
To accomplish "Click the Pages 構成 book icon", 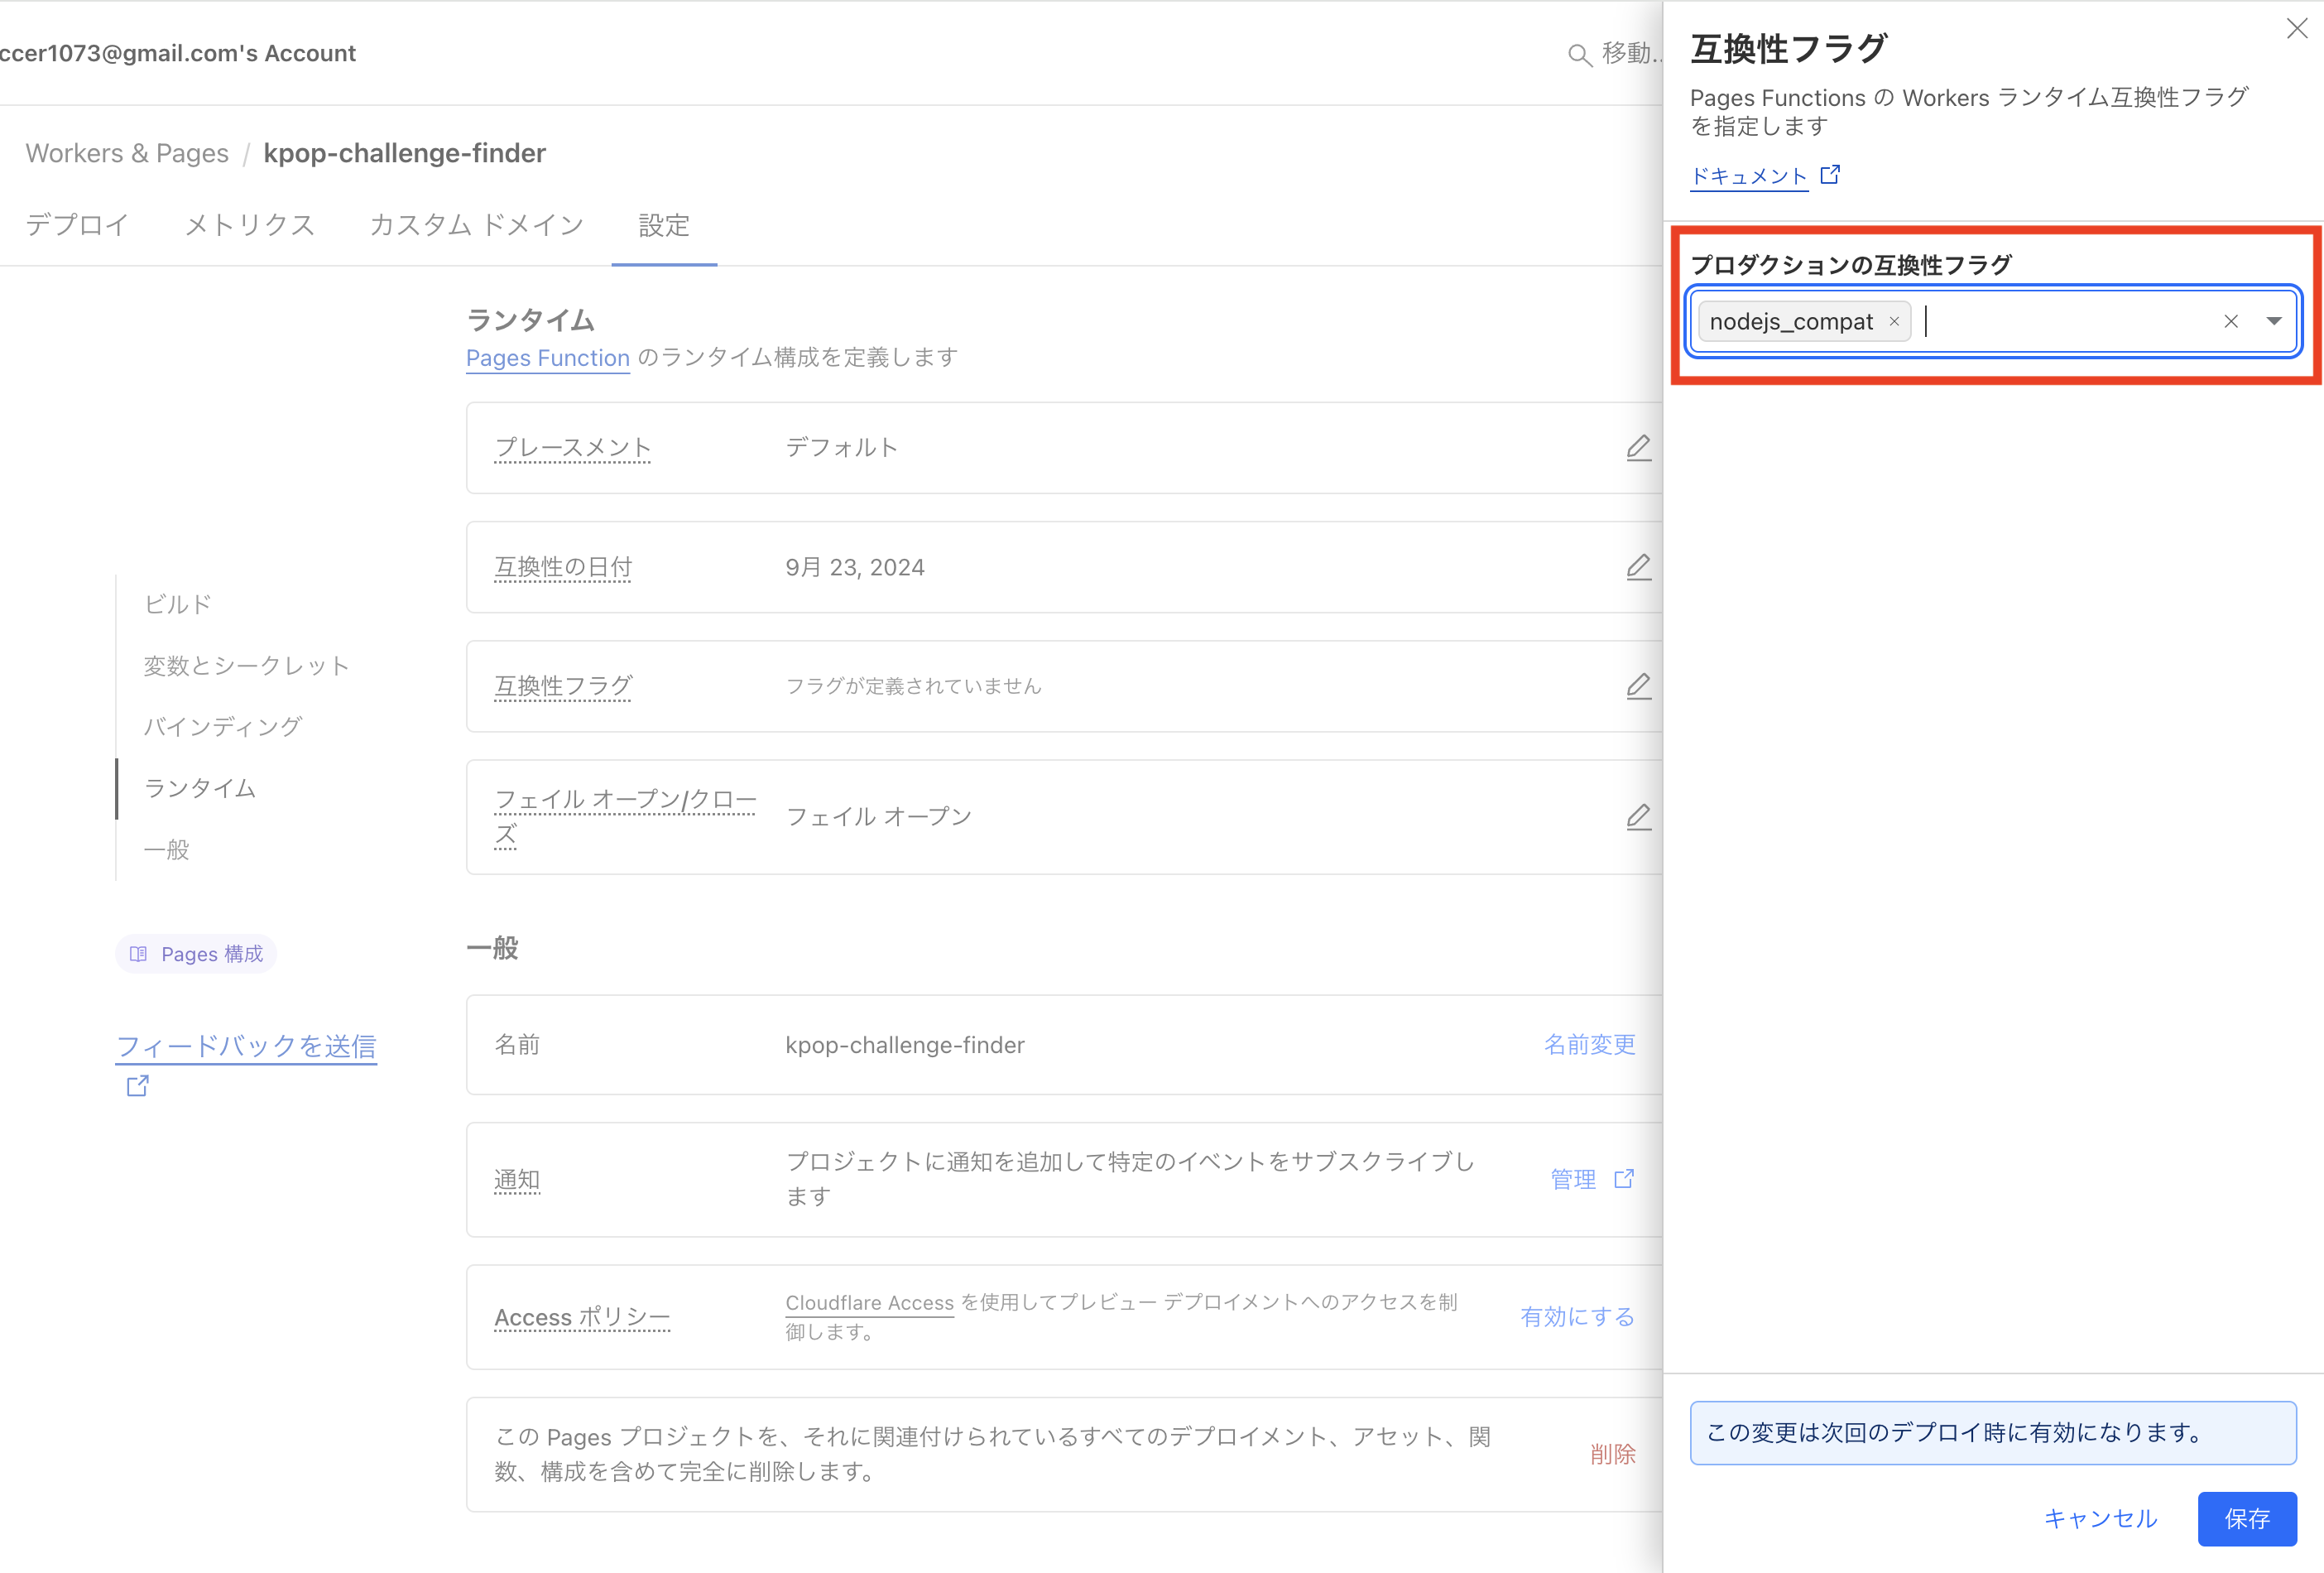I will click(x=139, y=953).
